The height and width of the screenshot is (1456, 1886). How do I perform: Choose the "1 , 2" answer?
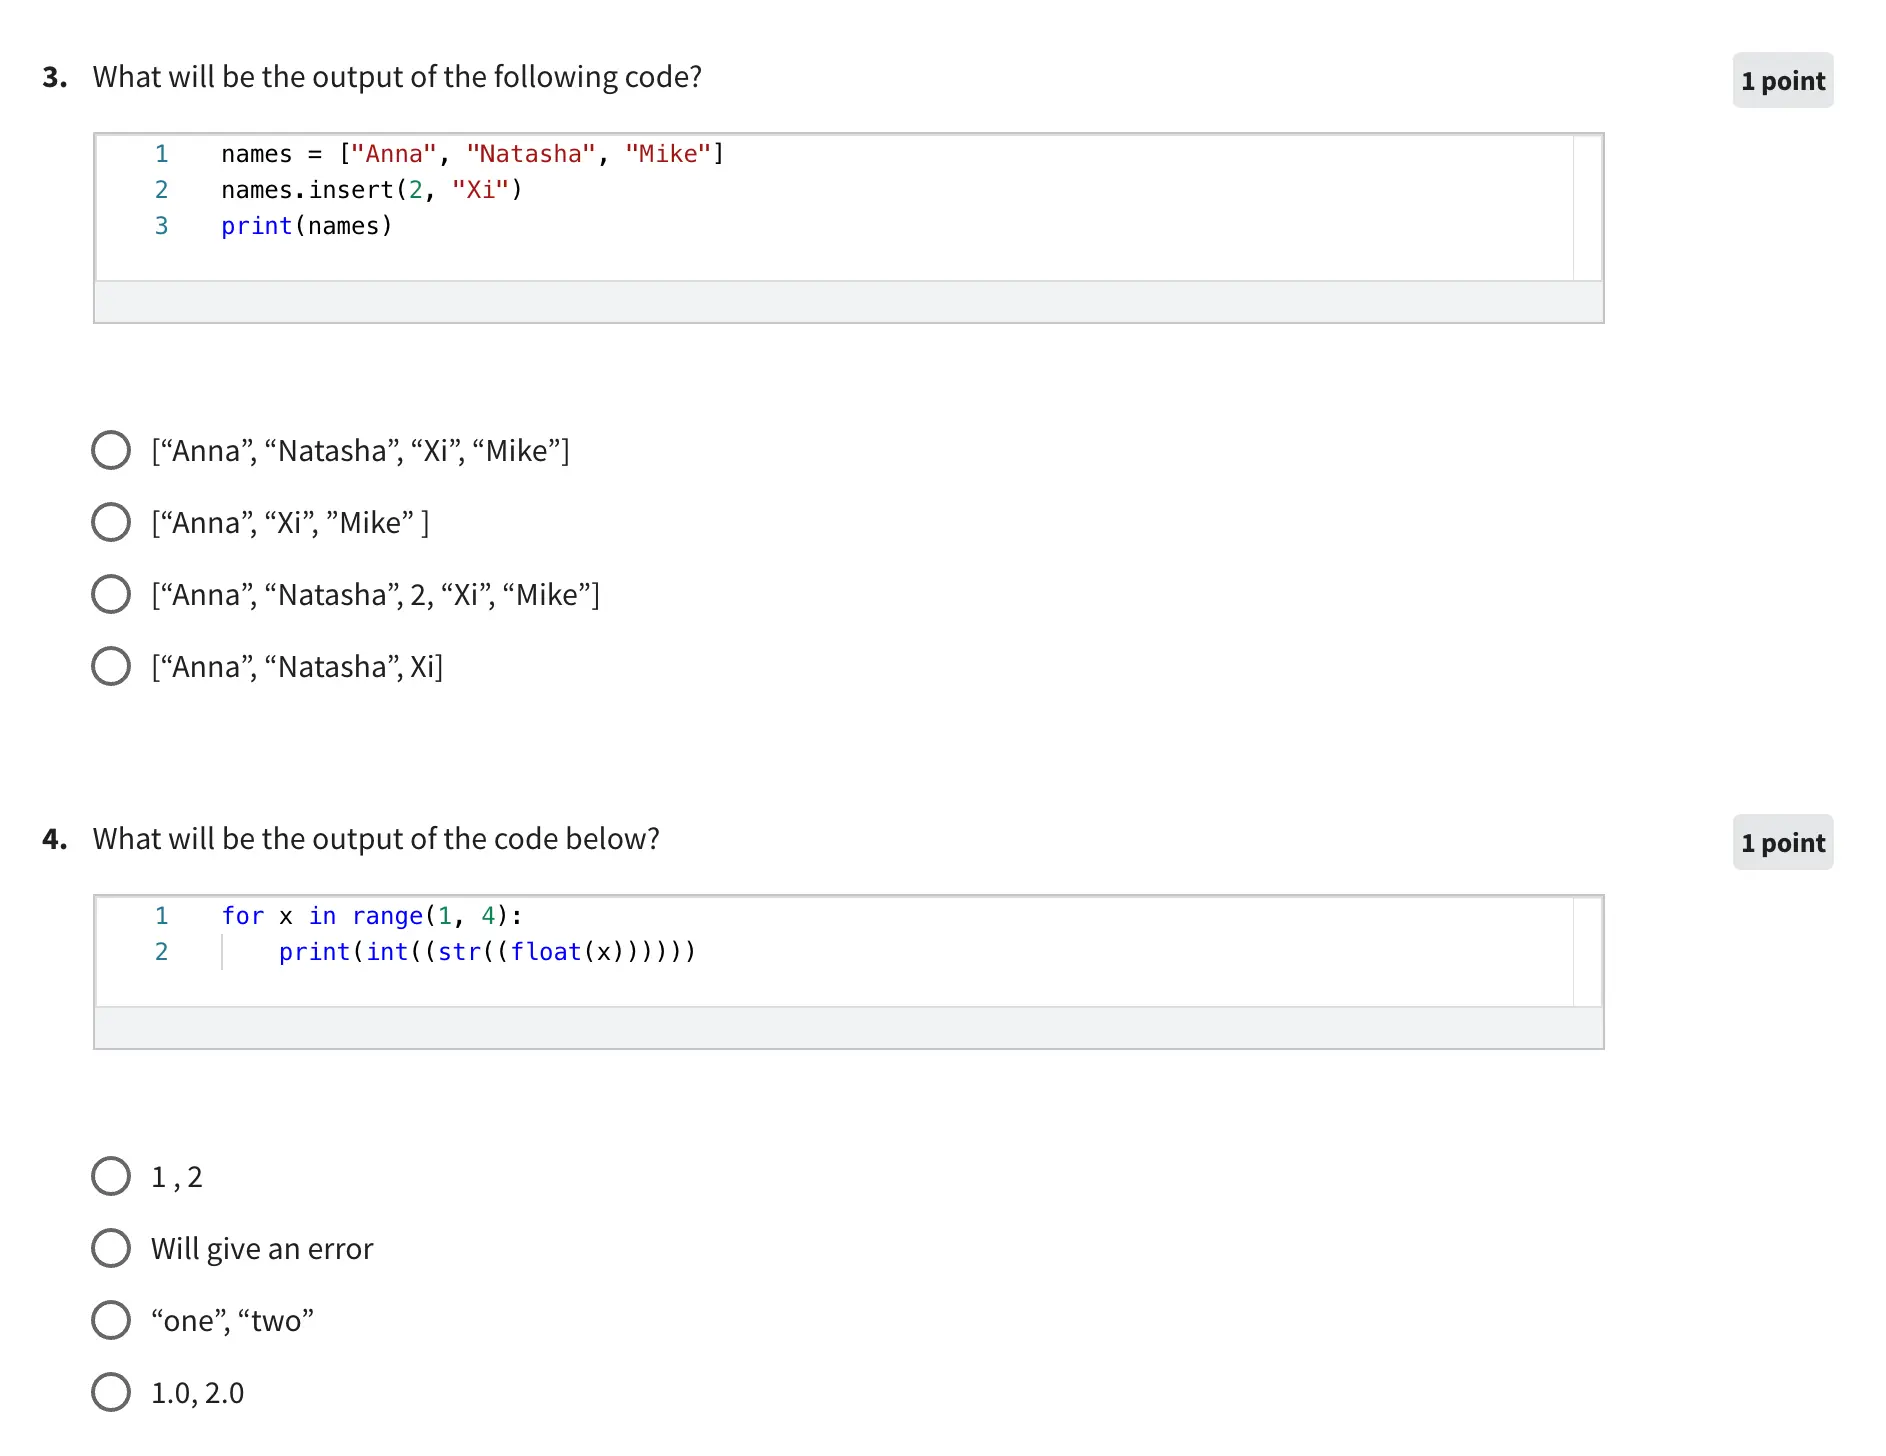[x=111, y=1176]
